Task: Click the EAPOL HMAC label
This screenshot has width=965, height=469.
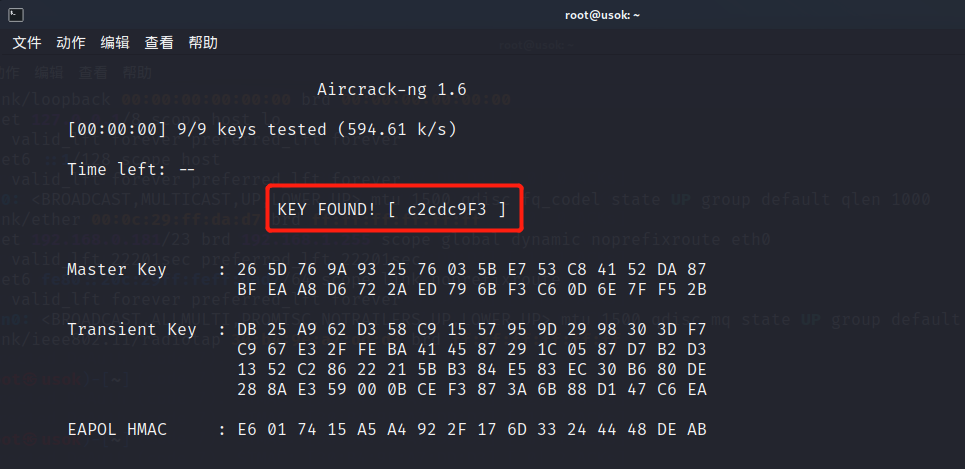Action: 117,430
